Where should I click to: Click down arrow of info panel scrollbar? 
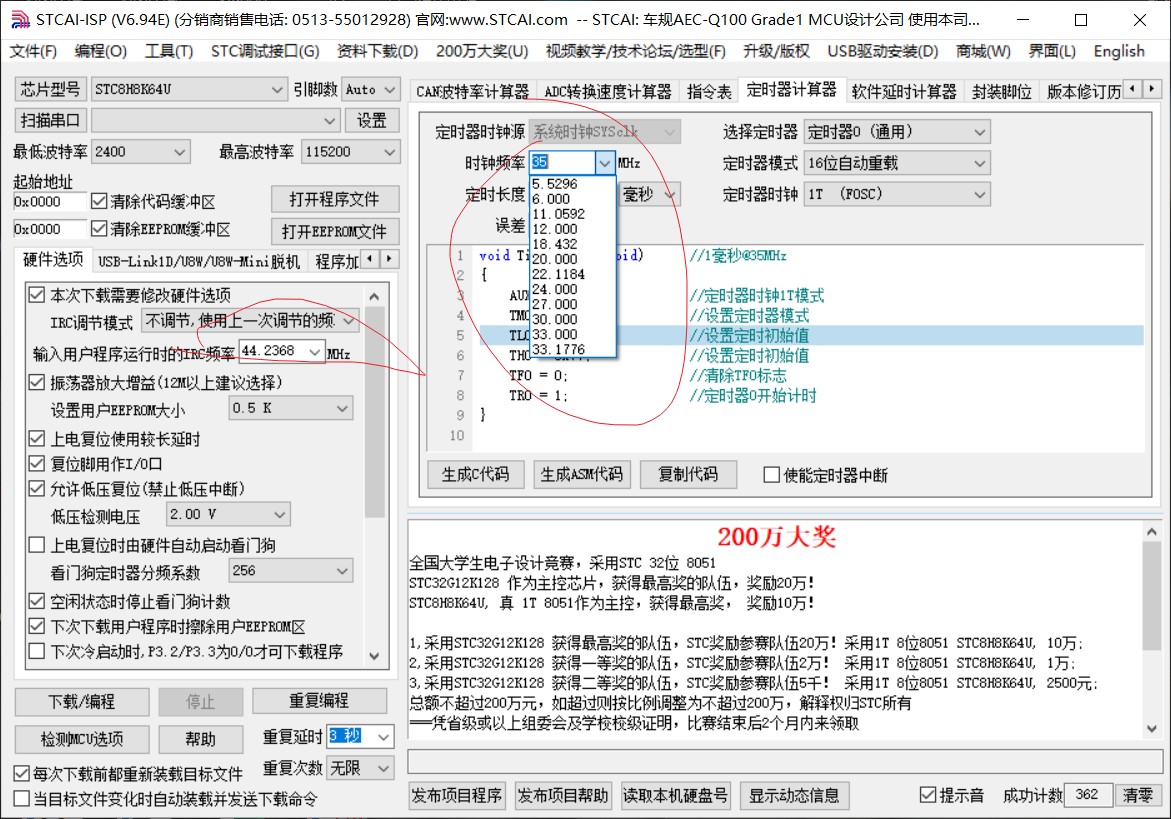coord(1151,729)
